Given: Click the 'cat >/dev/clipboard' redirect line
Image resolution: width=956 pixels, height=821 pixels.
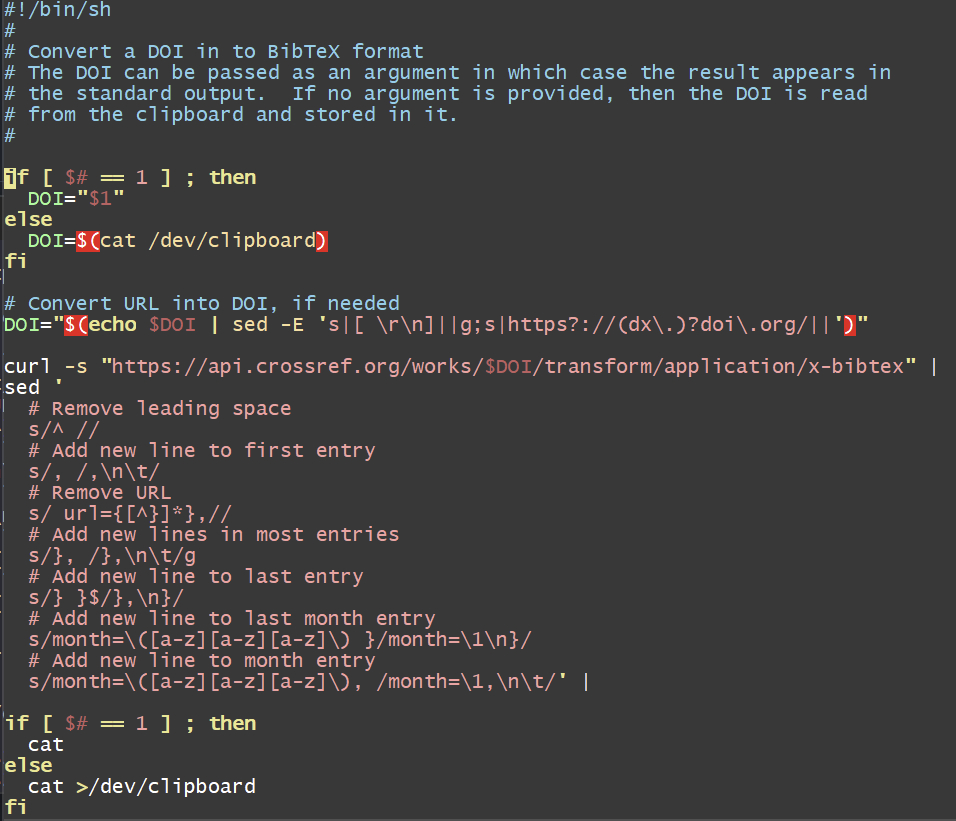Looking at the screenshot, I should point(141,786).
